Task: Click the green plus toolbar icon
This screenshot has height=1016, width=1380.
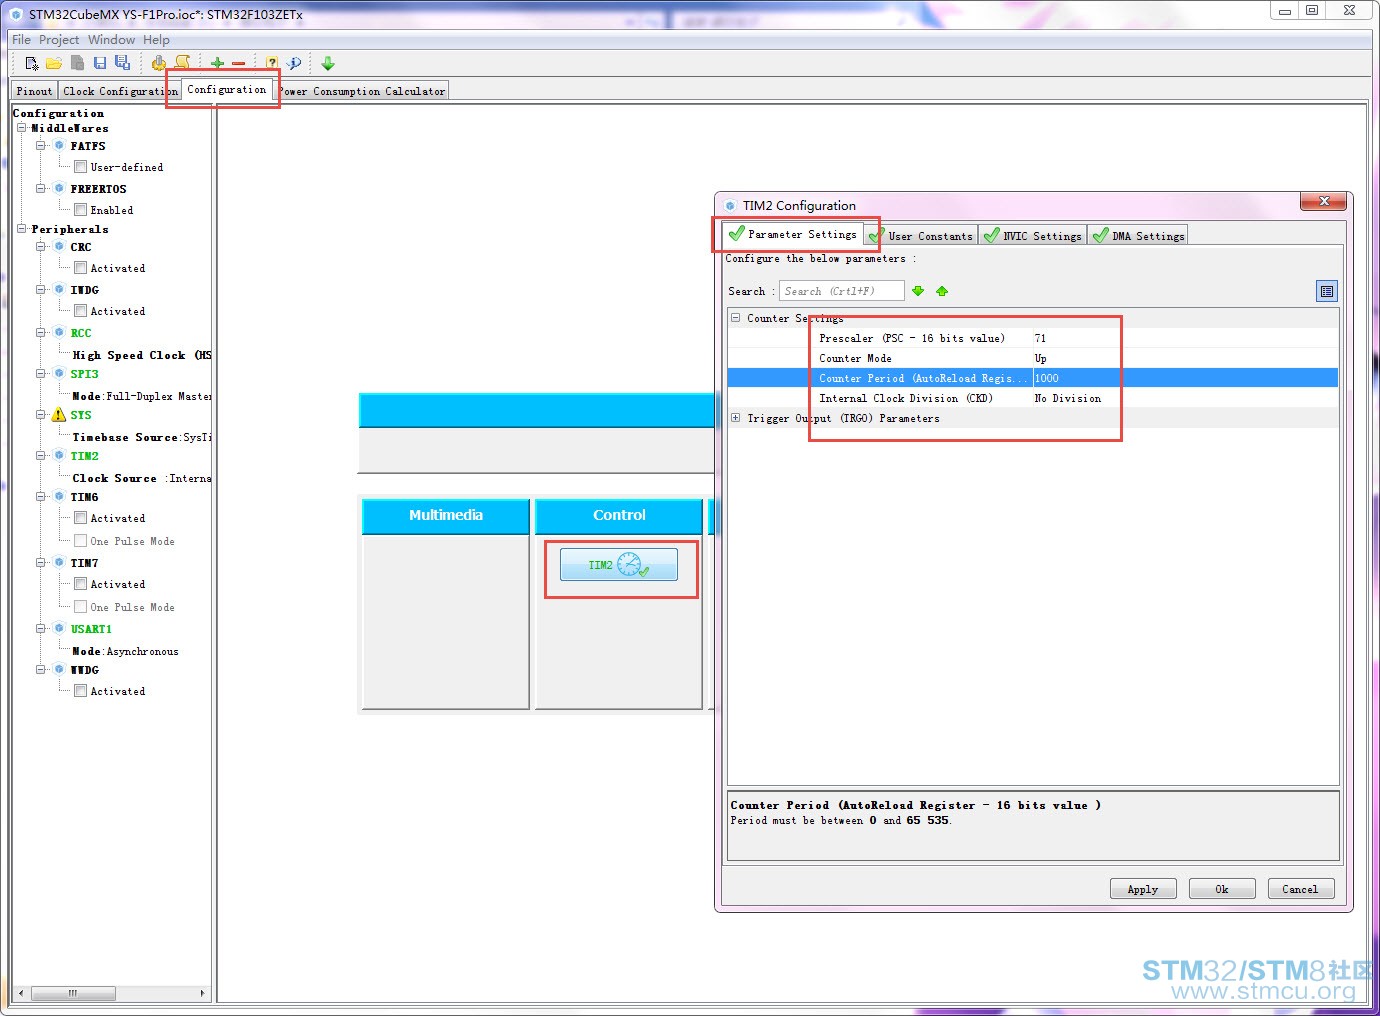Action: coord(217,63)
